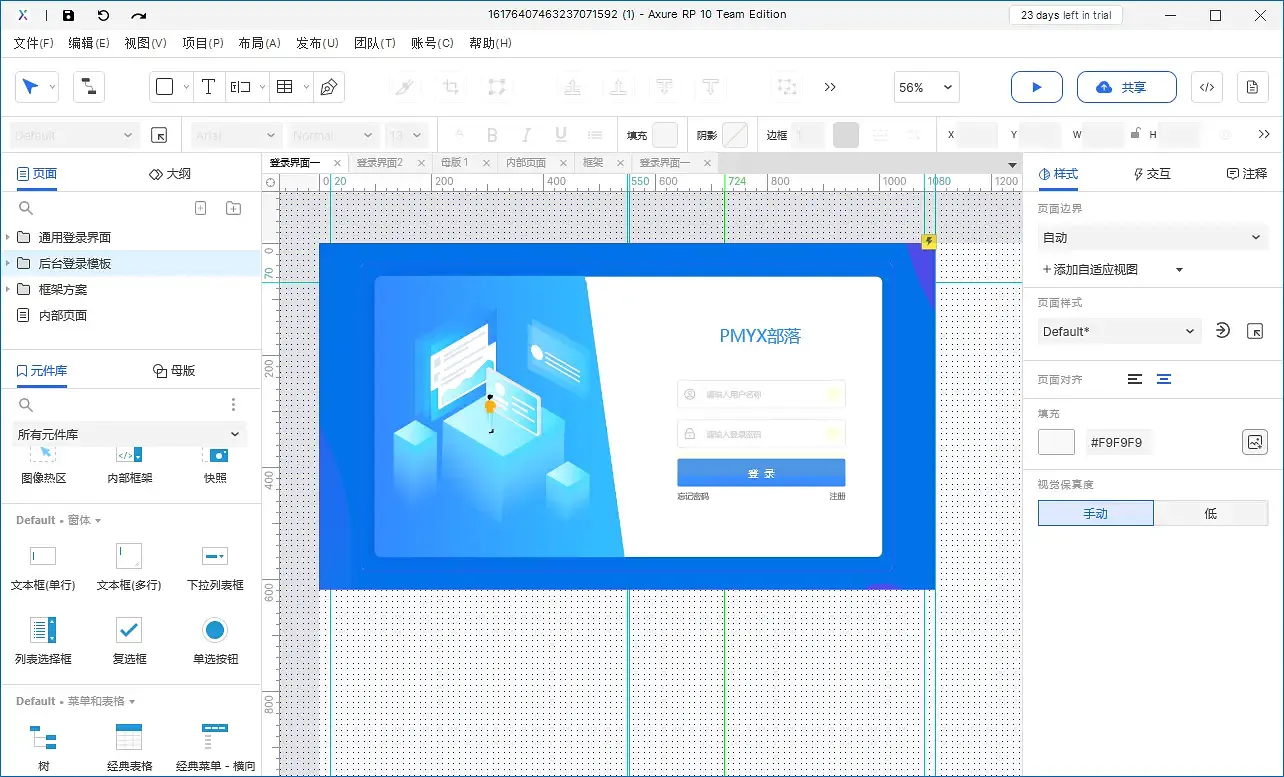Screen dimensions: 1284x777
Task: Open the 所有元件库 dropdown
Action: point(131,433)
